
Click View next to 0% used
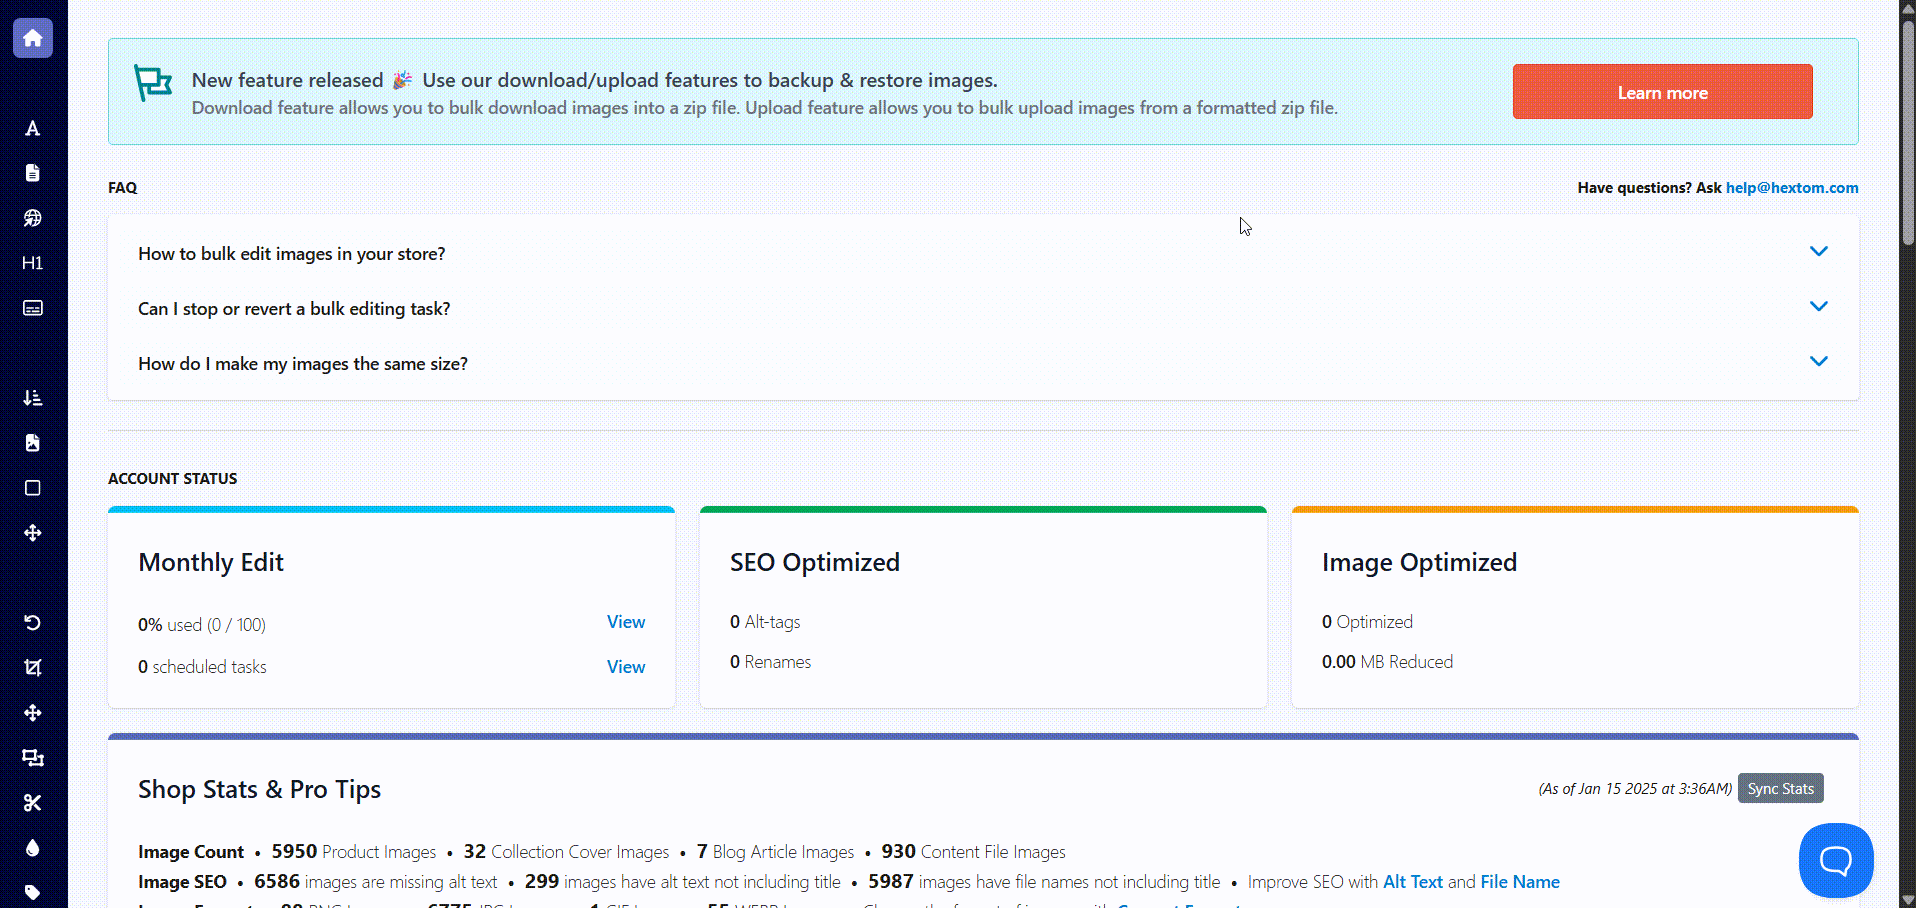coord(626,622)
